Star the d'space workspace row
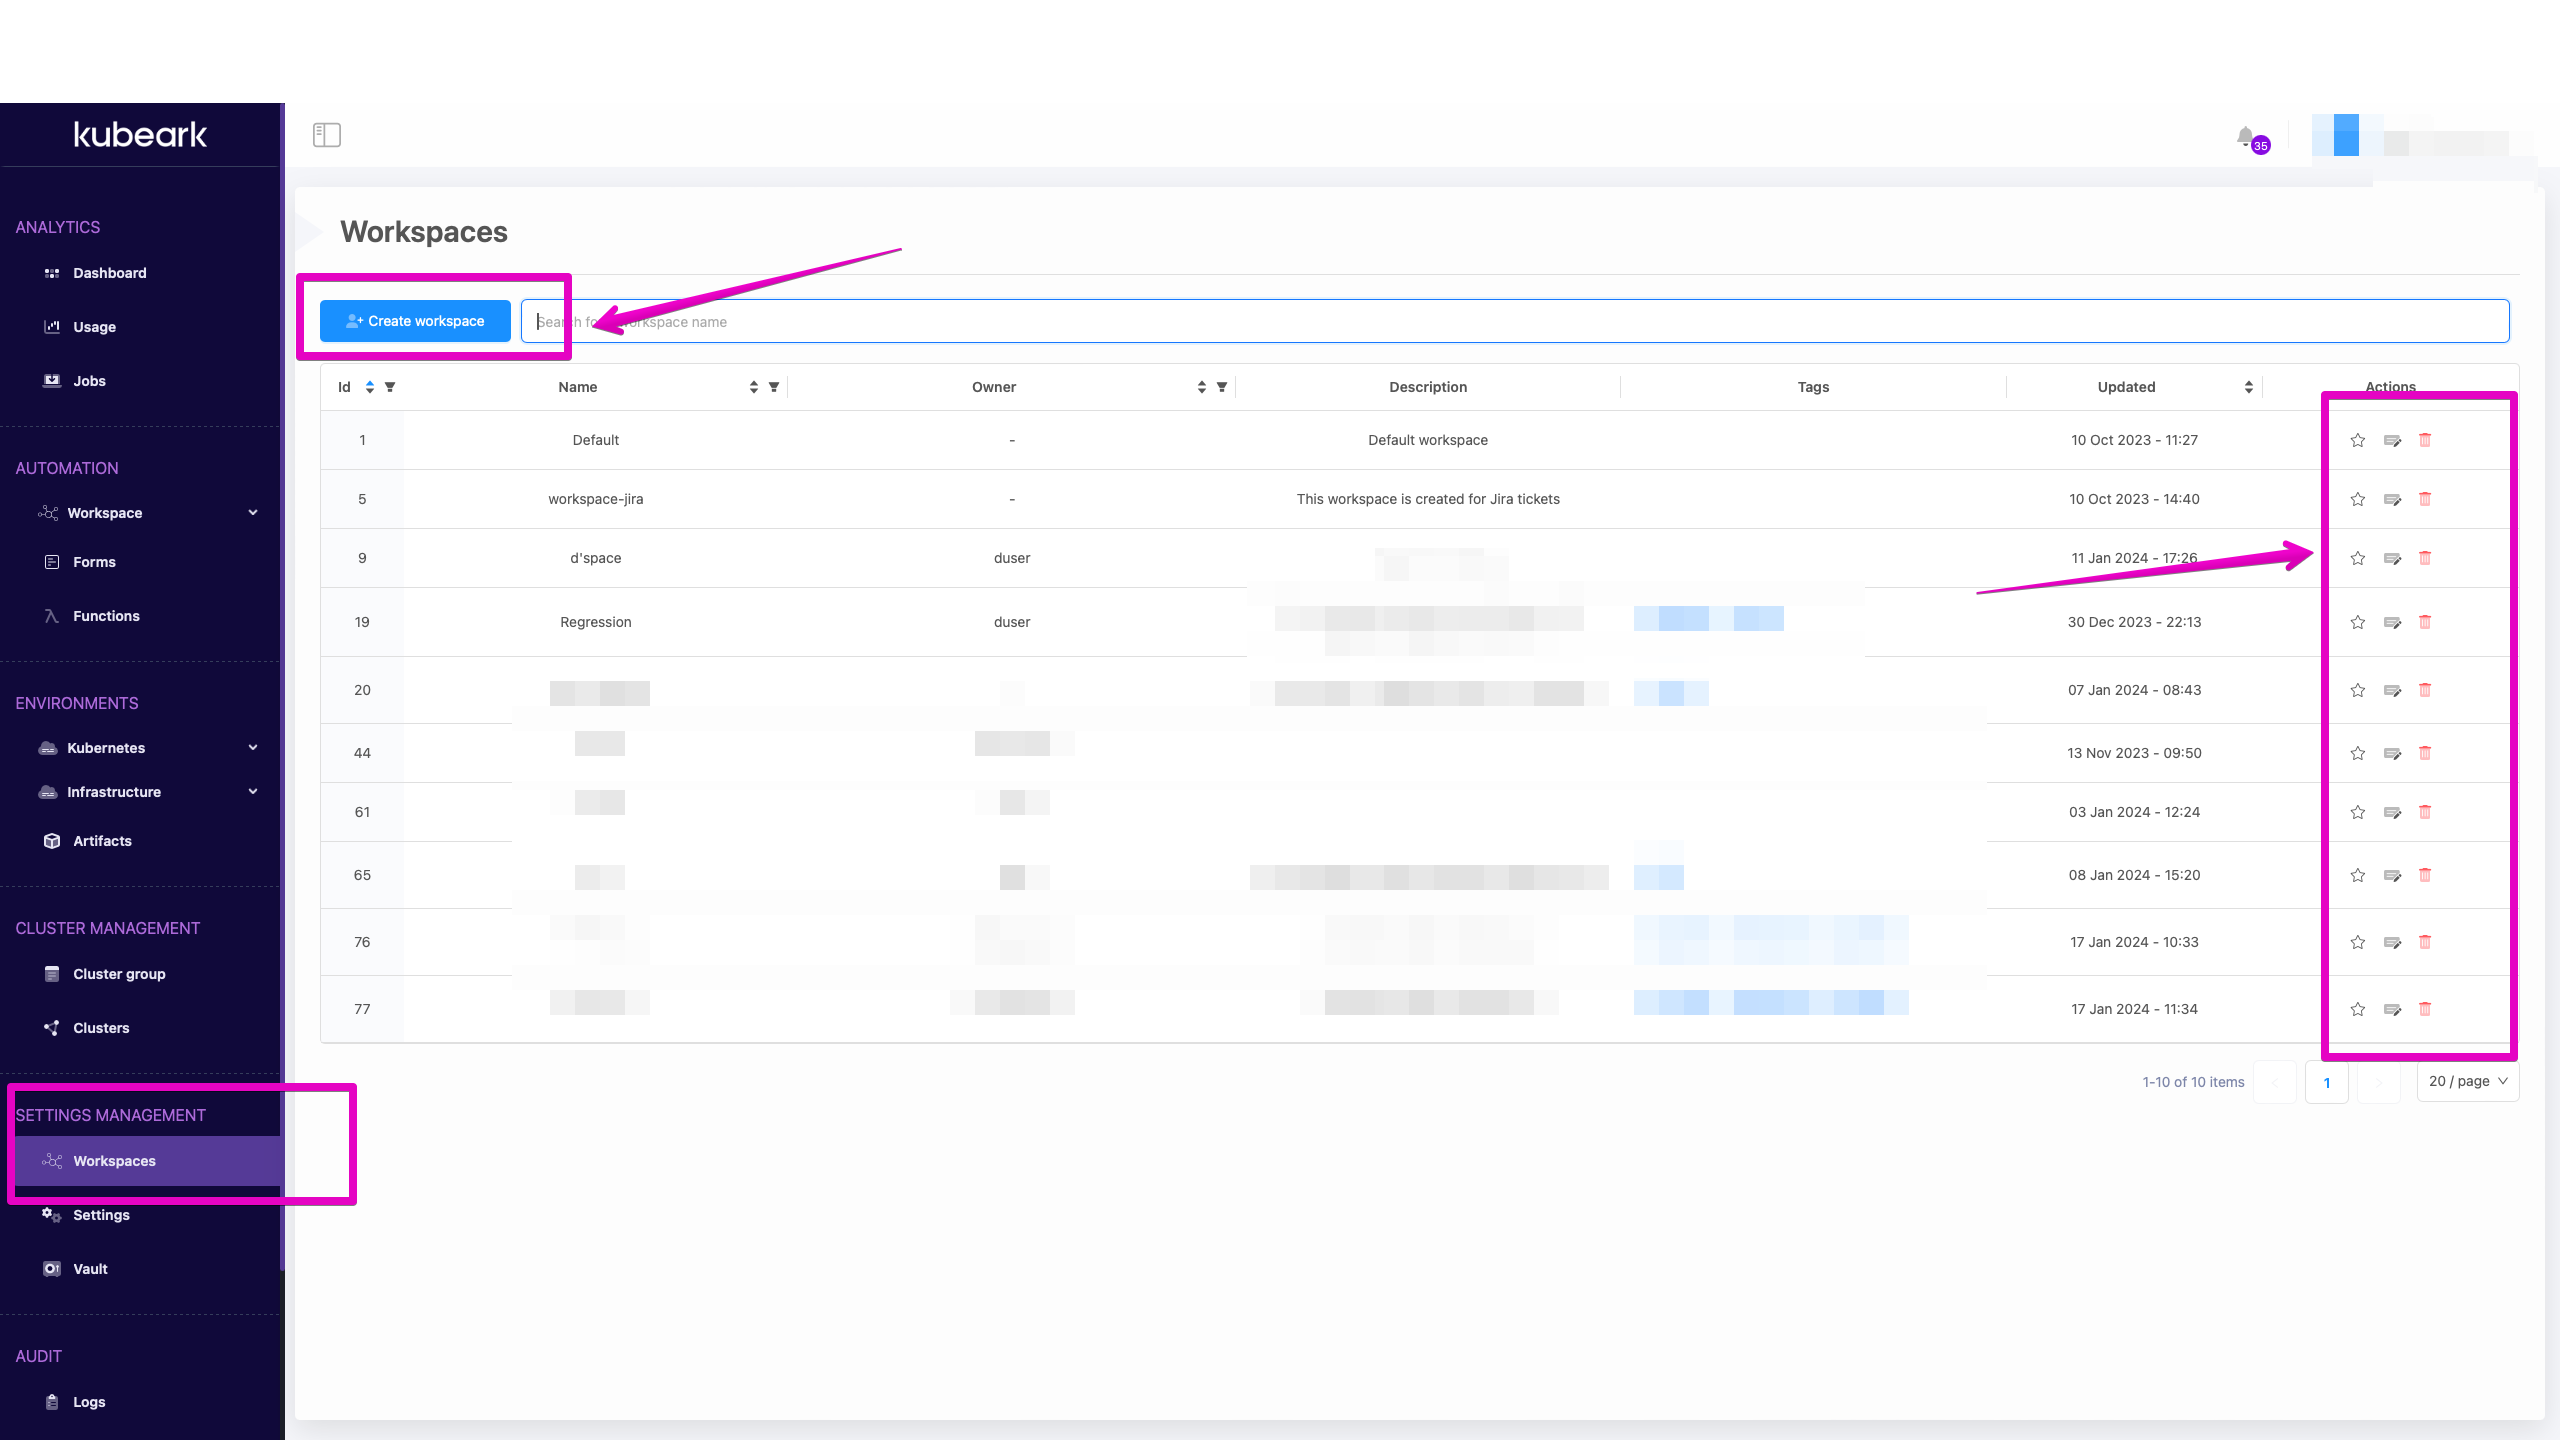The image size is (2560, 1440). tap(2357, 558)
